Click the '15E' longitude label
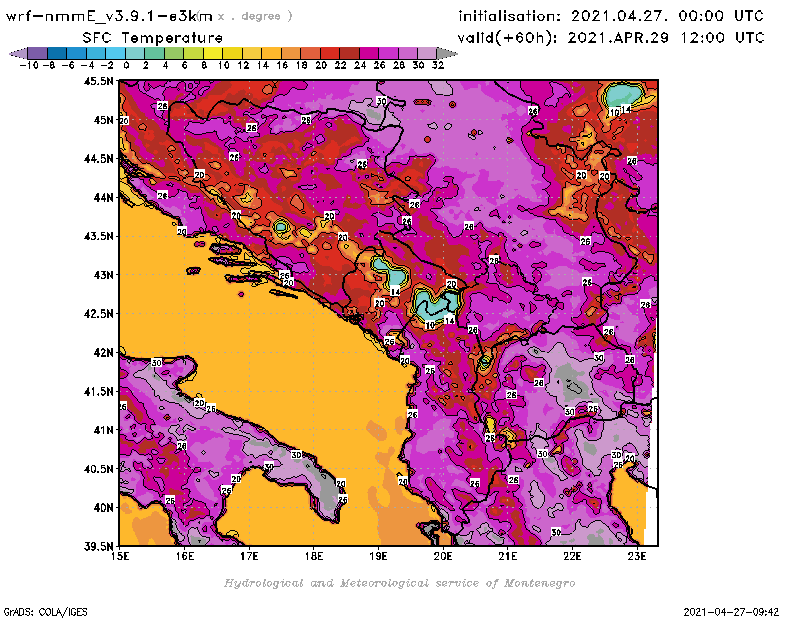The height and width of the screenshot is (618, 800). (x=120, y=556)
